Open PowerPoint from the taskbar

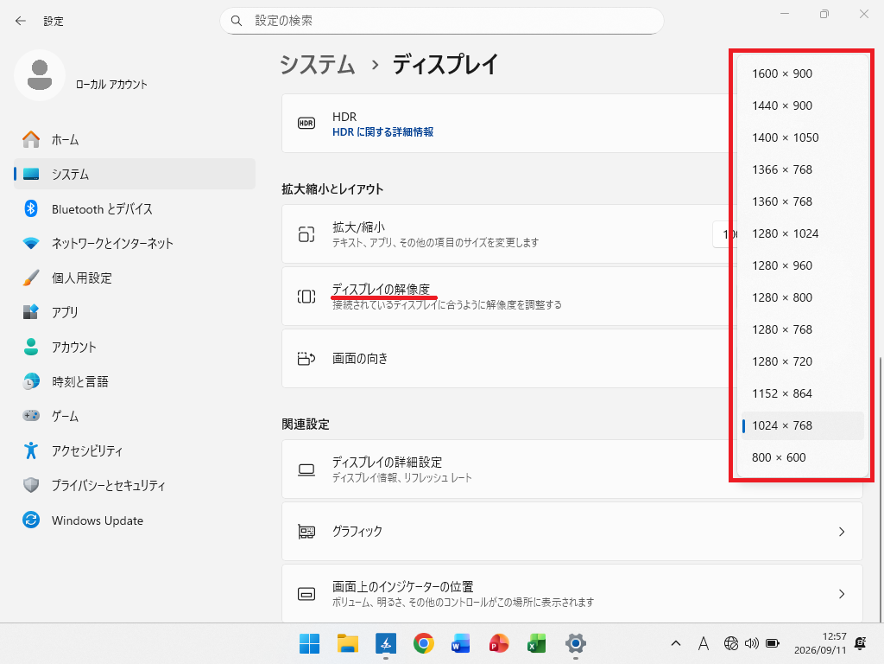[499, 643]
